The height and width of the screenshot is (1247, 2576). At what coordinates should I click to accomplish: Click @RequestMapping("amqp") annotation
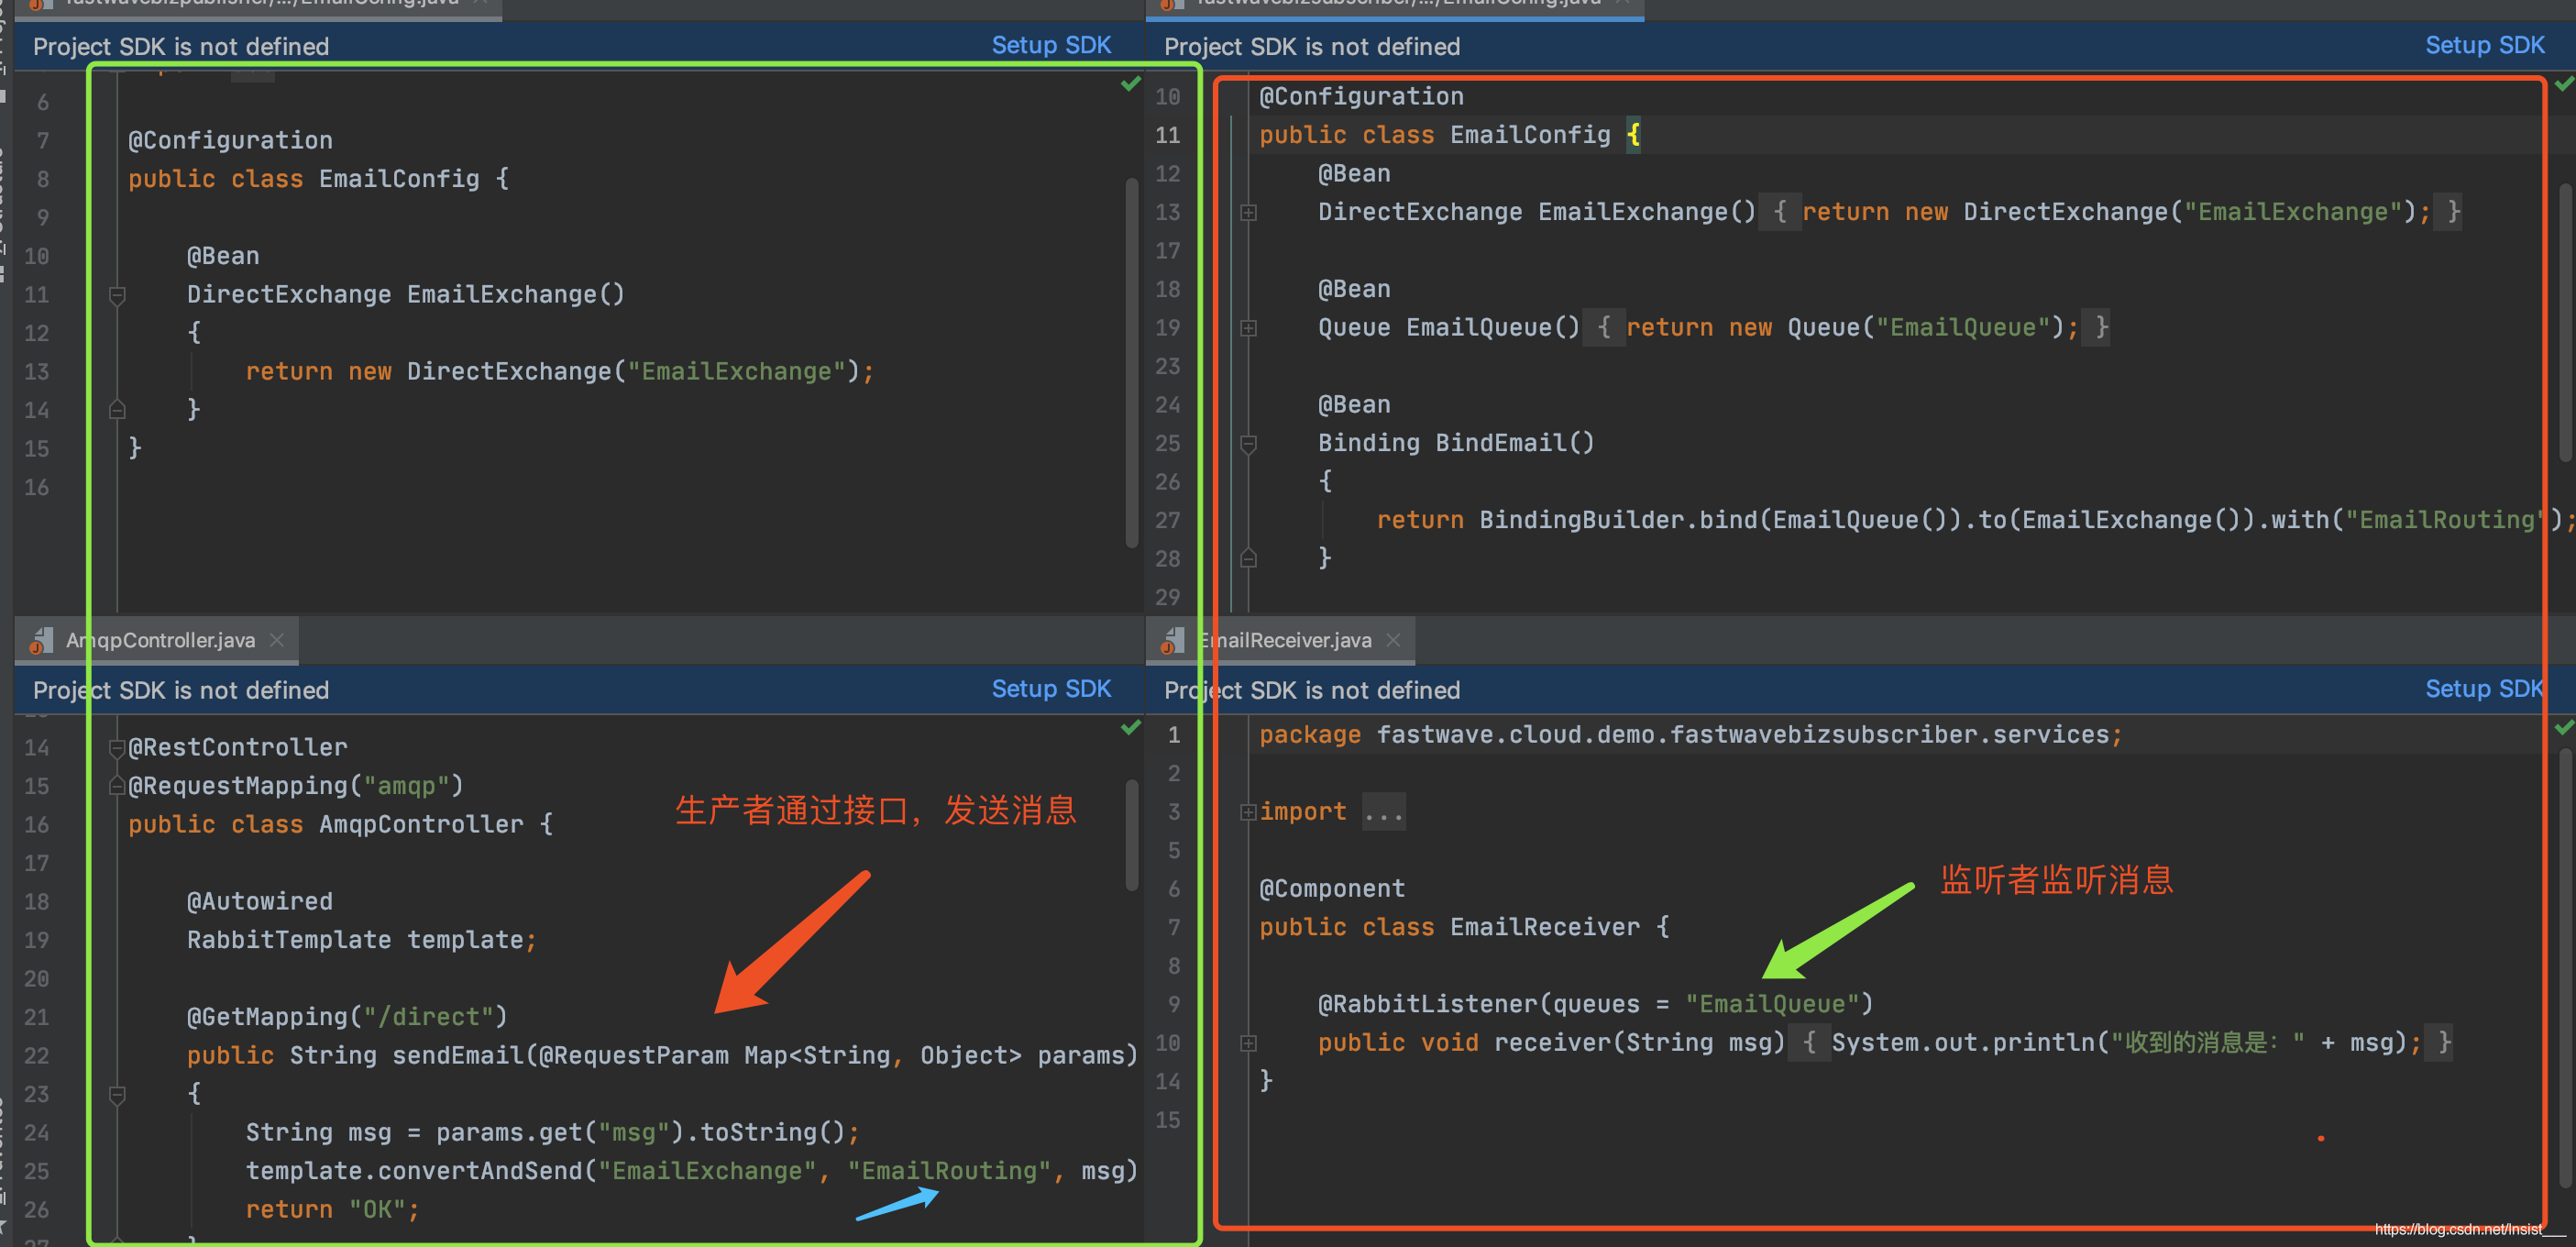(x=296, y=786)
